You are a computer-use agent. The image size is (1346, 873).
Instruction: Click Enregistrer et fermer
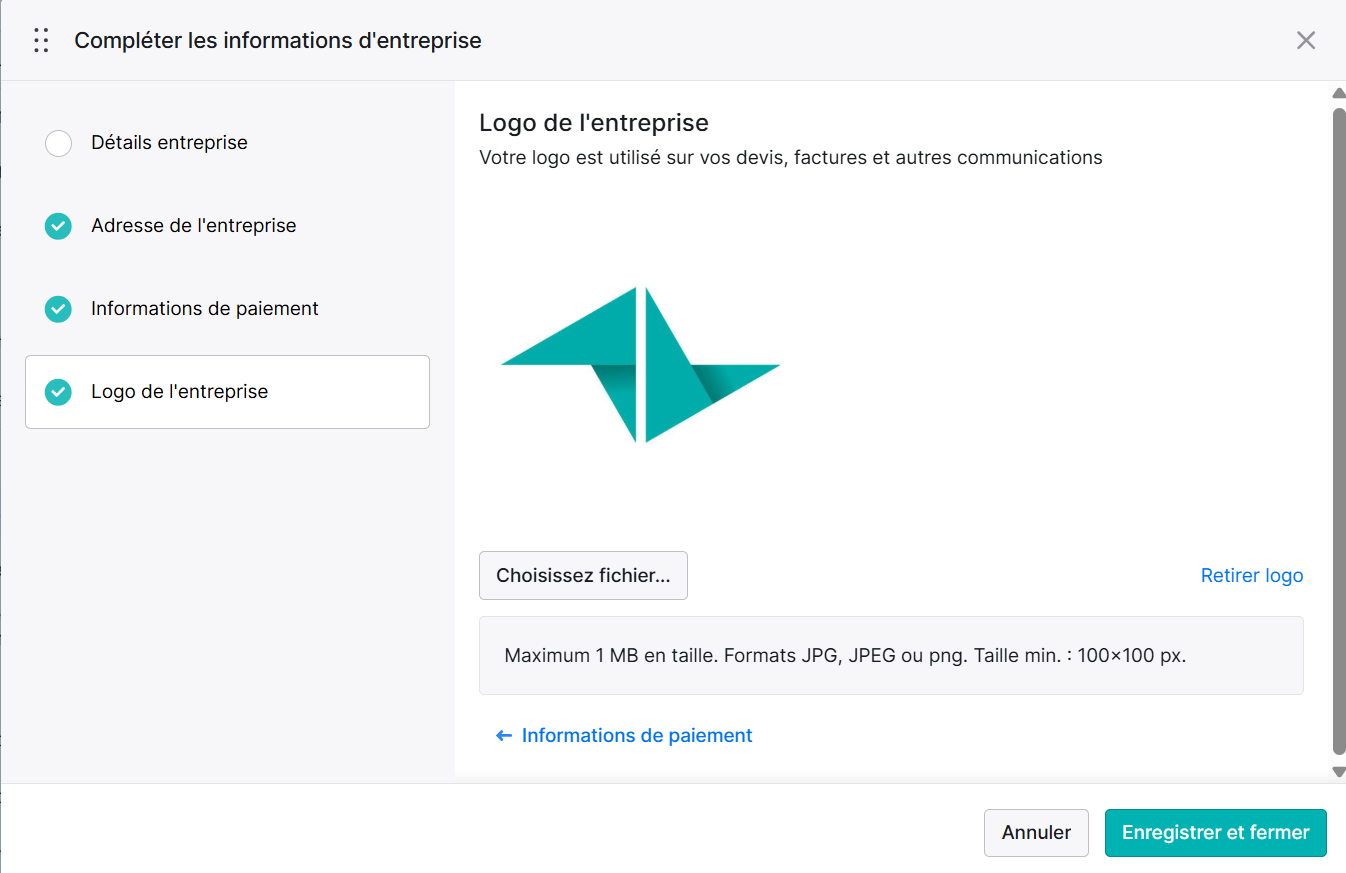pos(1215,833)
